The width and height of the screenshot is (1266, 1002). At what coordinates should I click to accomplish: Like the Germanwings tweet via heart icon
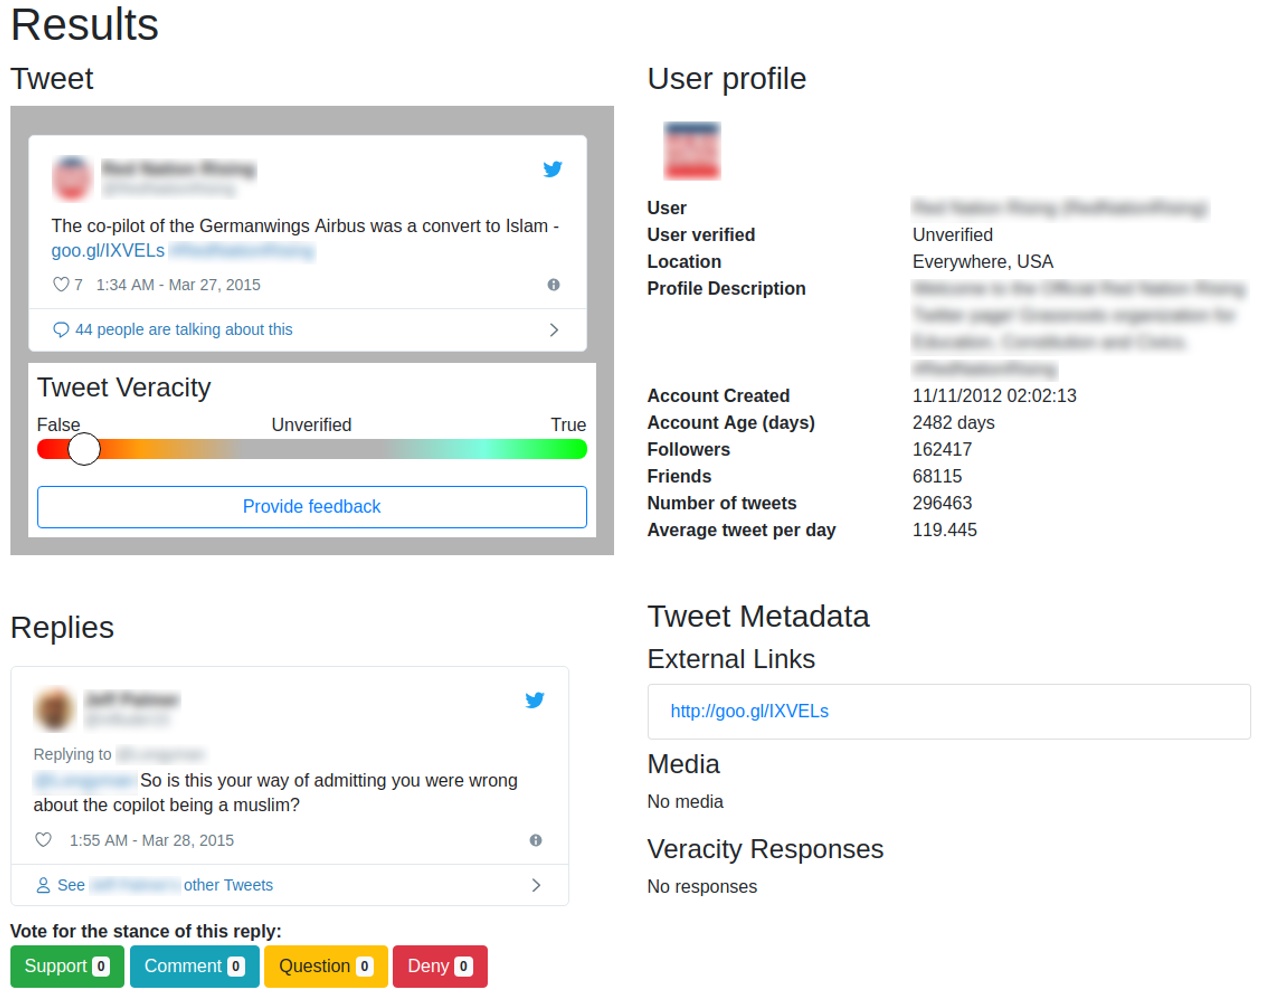pos(60,284)
